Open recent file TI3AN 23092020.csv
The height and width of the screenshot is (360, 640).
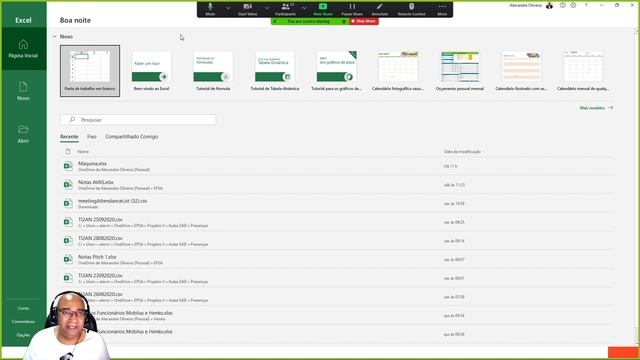click(336, 278)
